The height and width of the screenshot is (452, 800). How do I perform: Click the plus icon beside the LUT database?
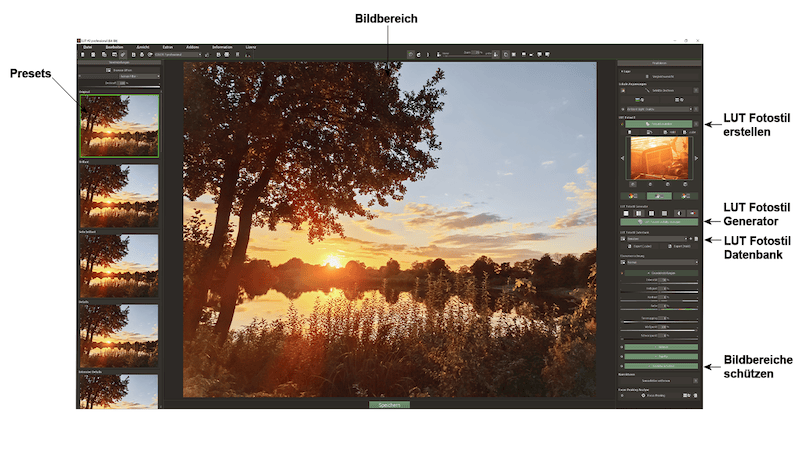point(690,239)
